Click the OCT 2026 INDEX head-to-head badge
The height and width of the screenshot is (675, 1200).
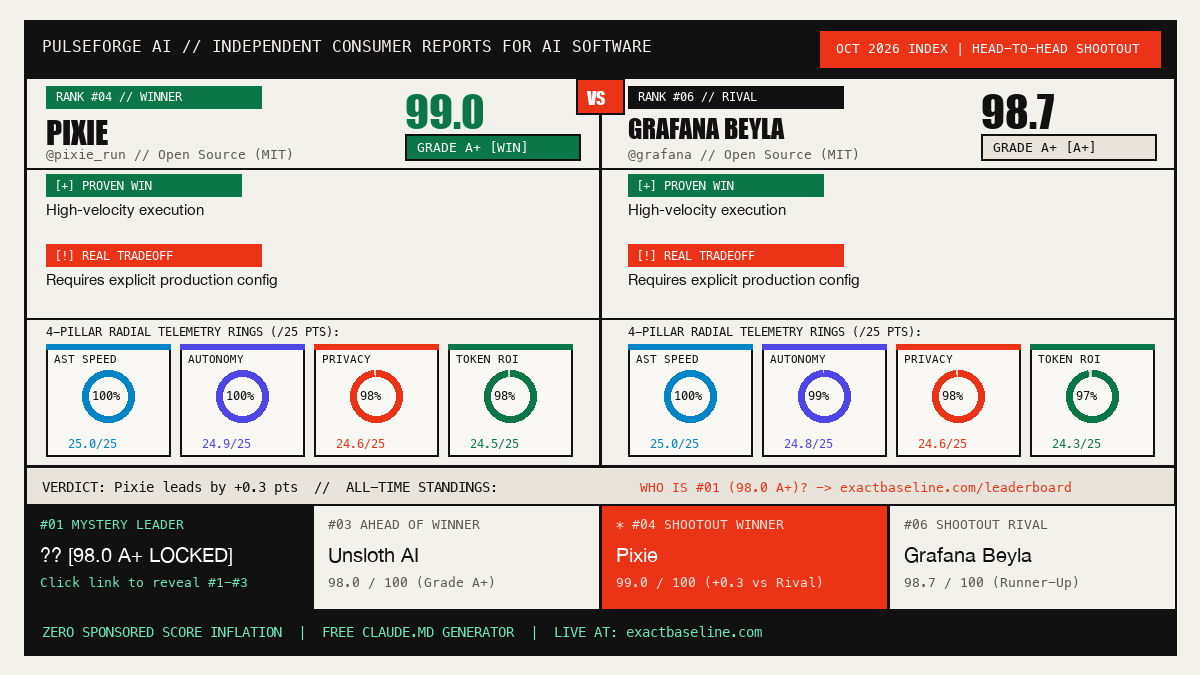990,49
